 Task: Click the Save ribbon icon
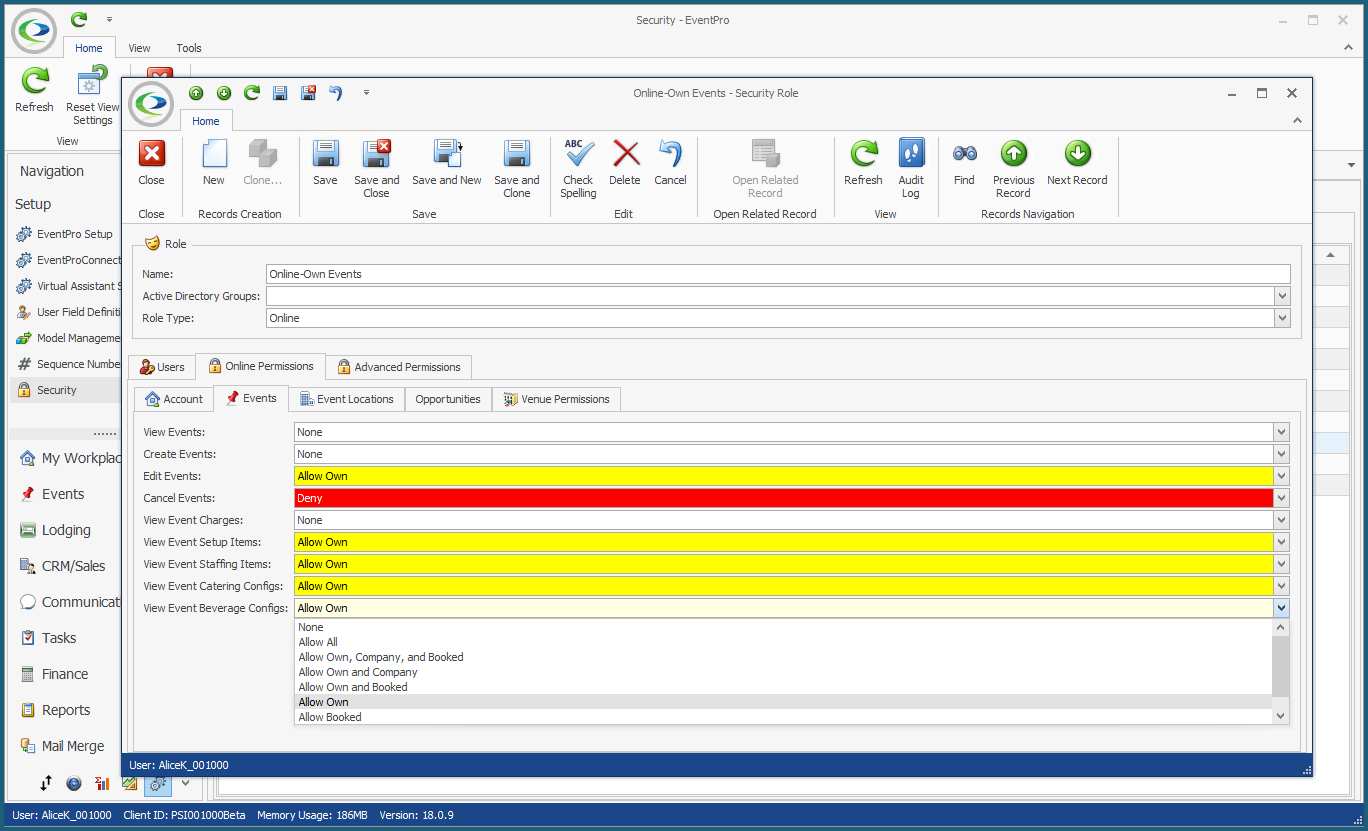(x=325, y=163)
